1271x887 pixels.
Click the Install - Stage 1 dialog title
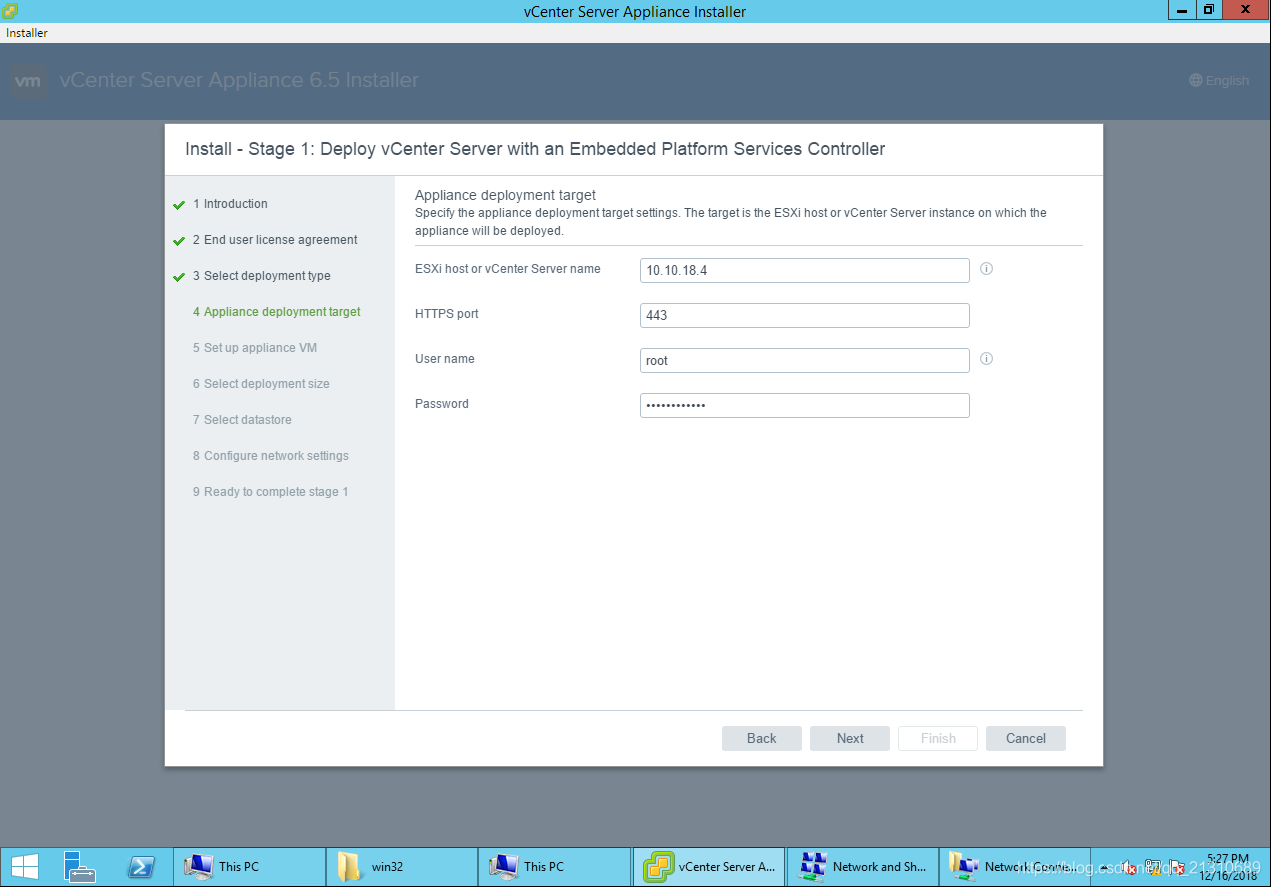pyautogui.click(x=535, y=149)
